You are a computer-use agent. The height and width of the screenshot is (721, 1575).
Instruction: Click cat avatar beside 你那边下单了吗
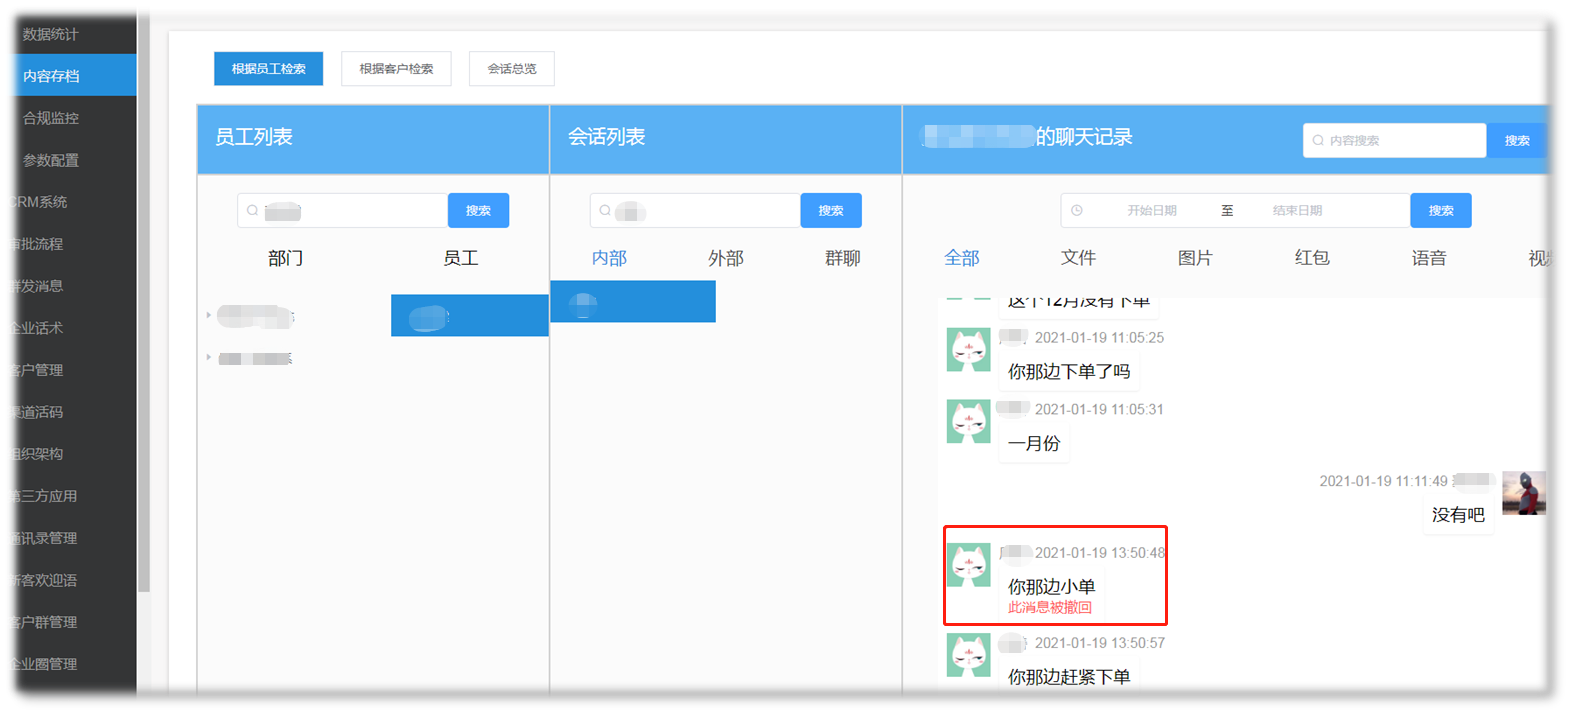pyautogui.click(x=968, y=350)
